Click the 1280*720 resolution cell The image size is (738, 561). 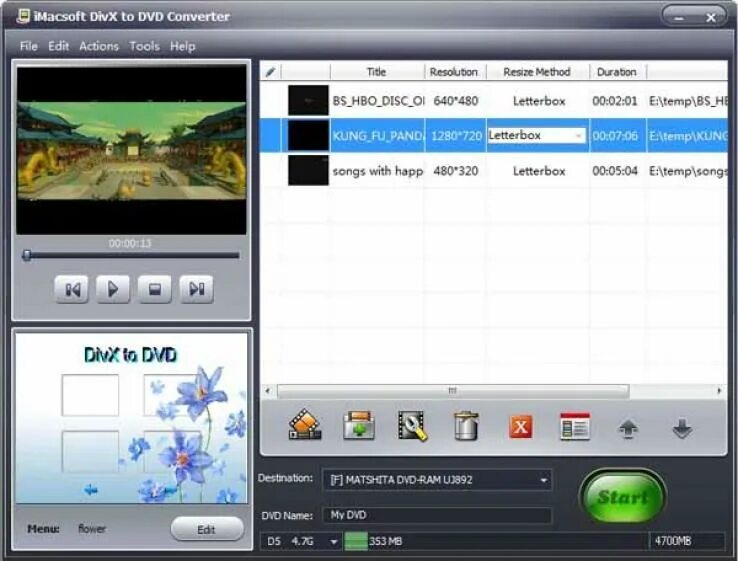pyautogui.click(x=456, y=136)
